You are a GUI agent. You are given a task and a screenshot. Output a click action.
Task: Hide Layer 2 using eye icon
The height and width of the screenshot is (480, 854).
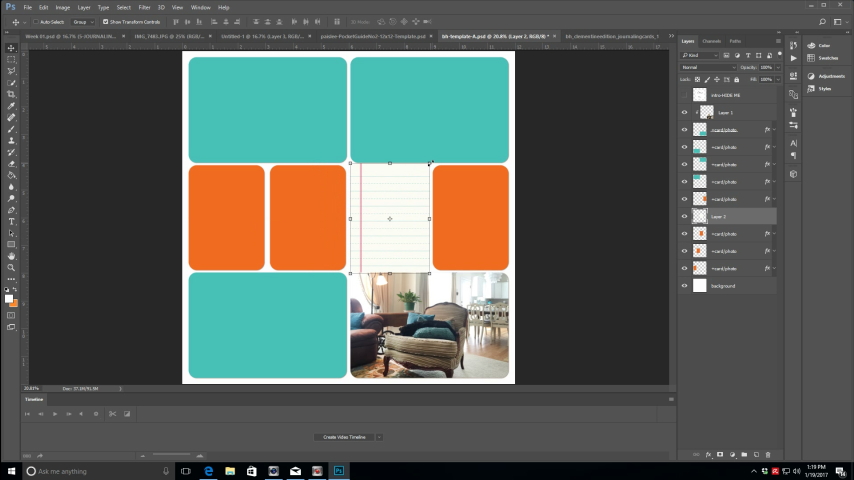tap(685, 216)
